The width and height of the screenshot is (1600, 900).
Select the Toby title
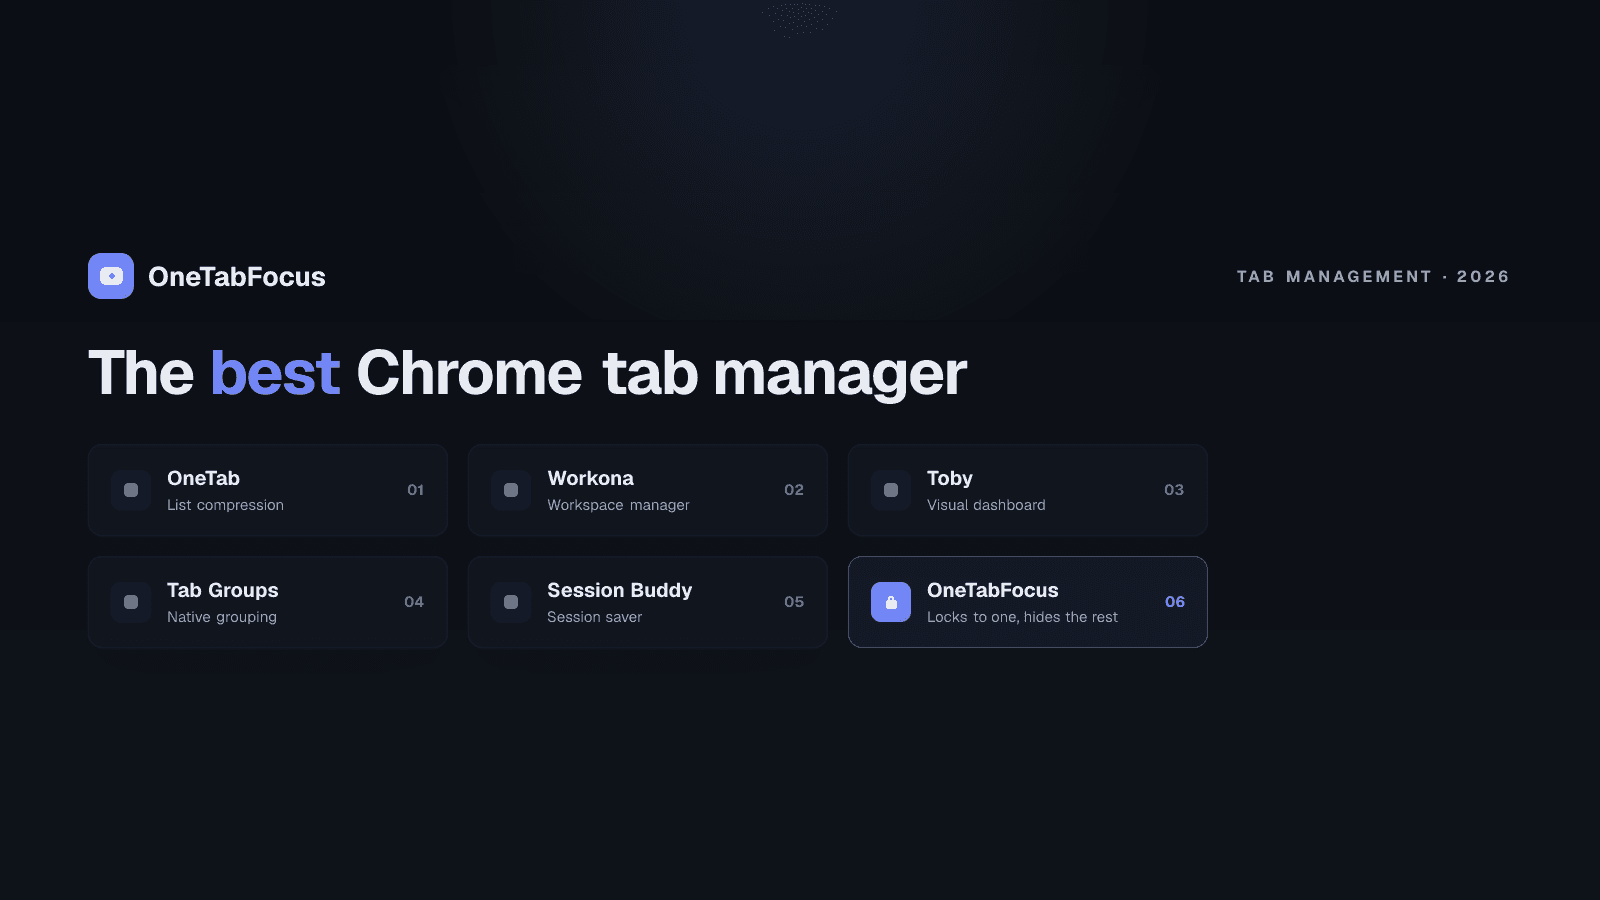coord(949,478)
